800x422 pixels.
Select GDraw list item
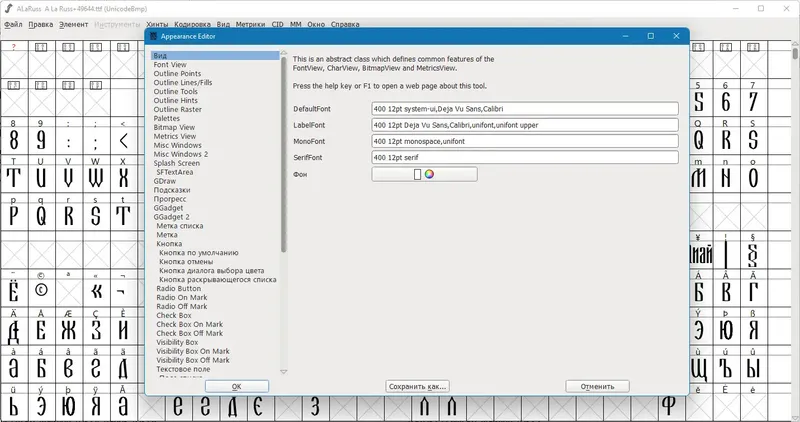tap(165, 181)
